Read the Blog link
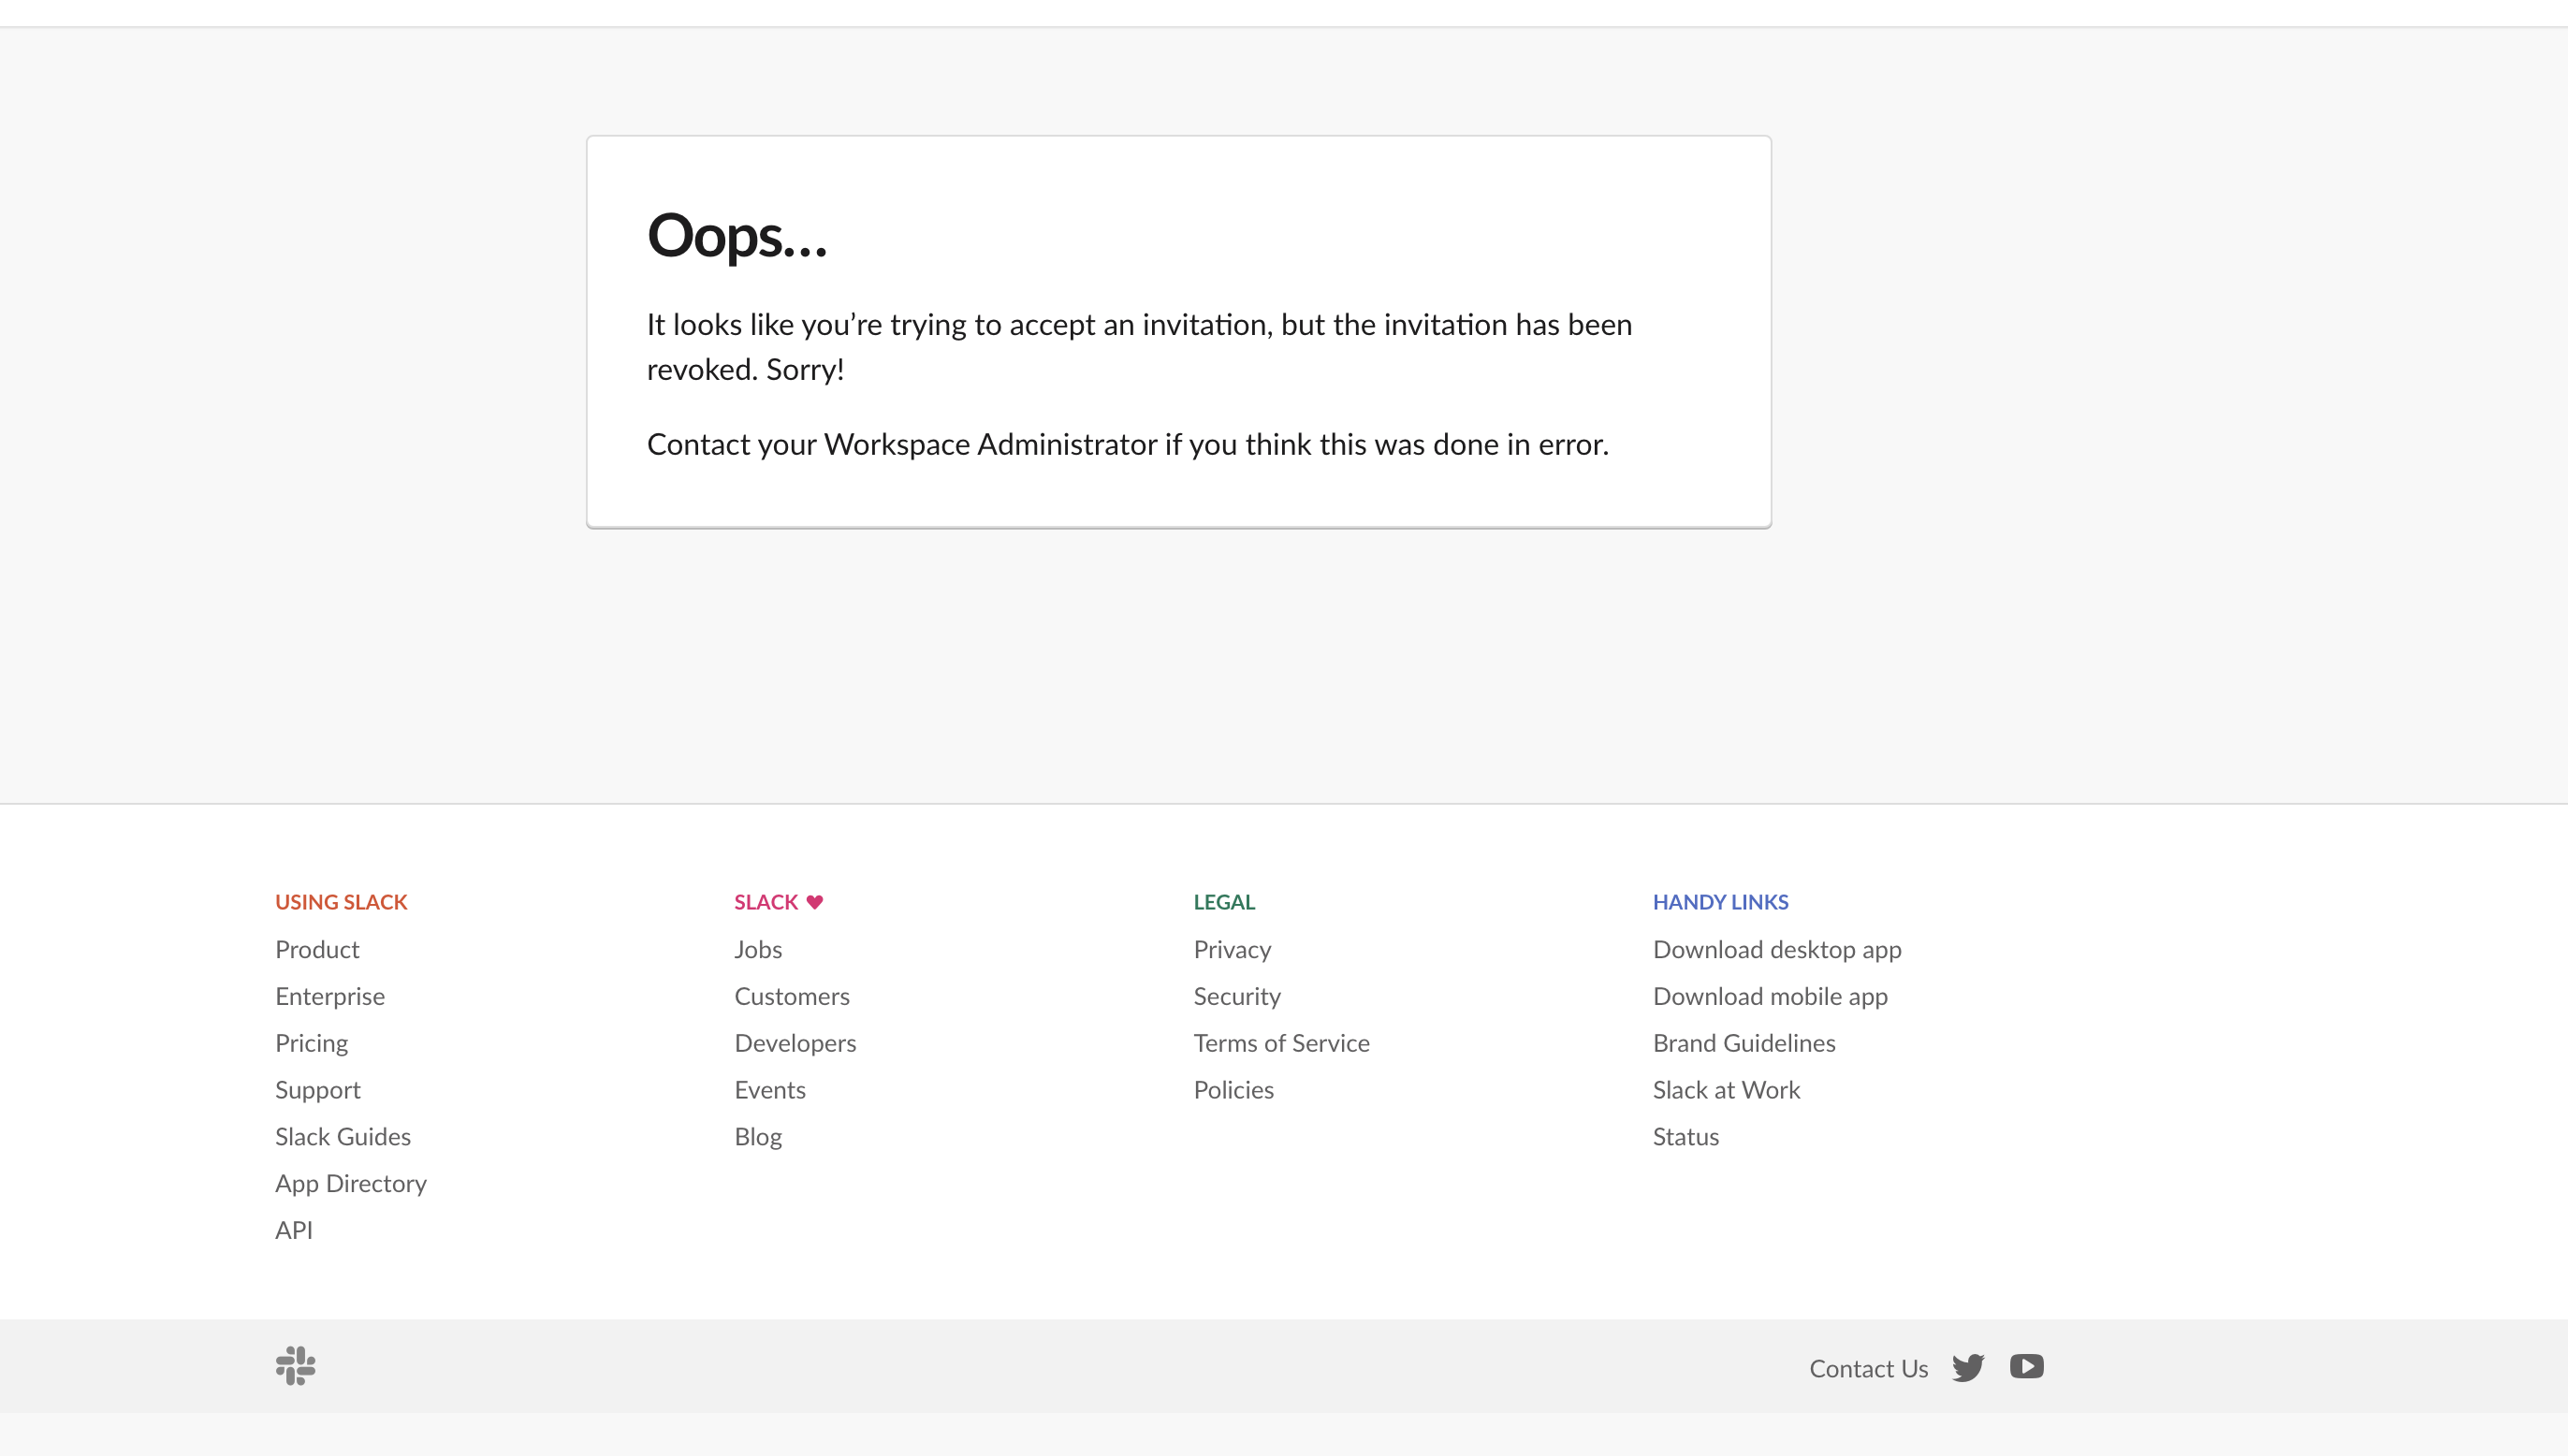This screenshot has height=1456, width=2568. tap(757, 1137)
